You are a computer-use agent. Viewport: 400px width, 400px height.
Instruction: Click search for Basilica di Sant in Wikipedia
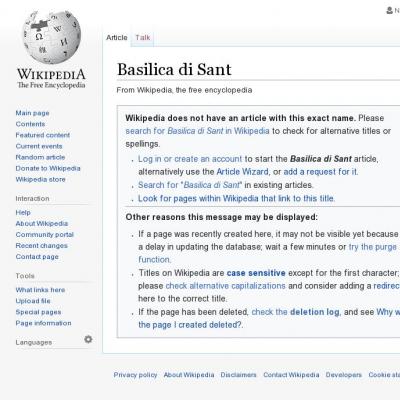point(197,131)
